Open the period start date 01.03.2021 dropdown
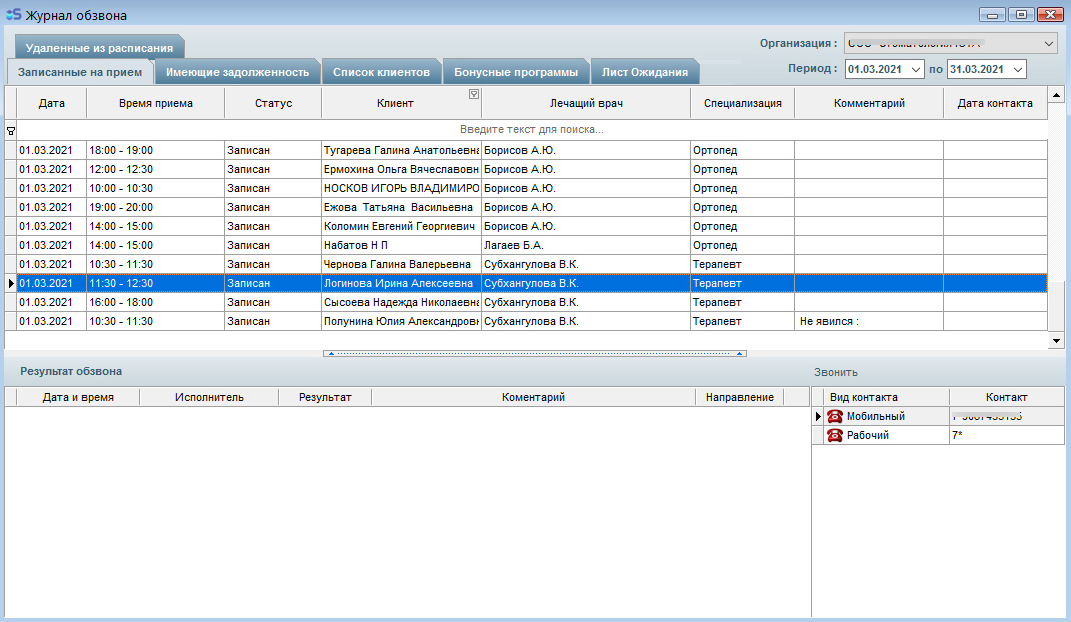 click(916, 69)
